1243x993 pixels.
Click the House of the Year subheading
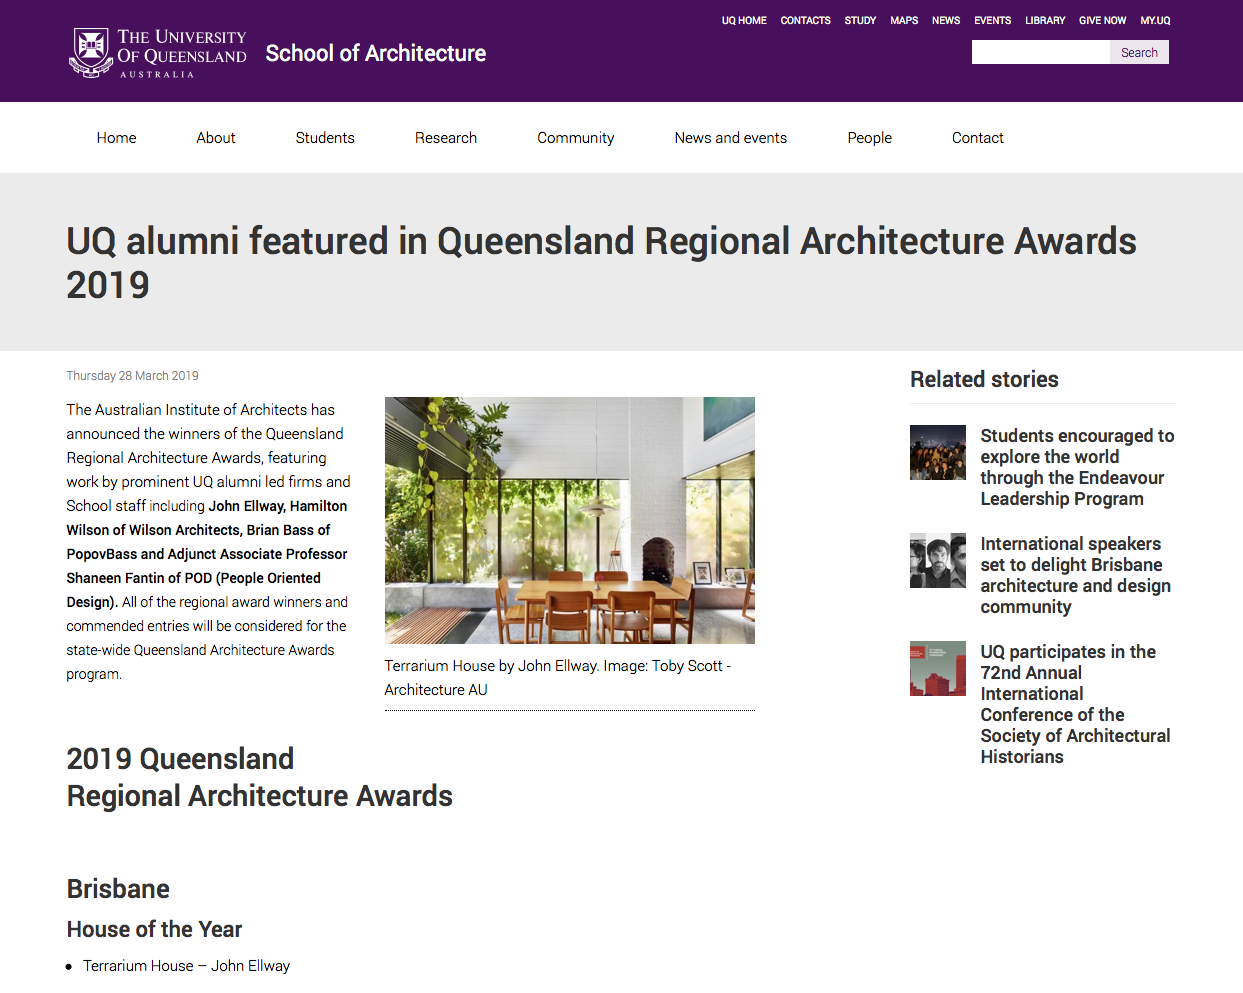click(154, 929)
